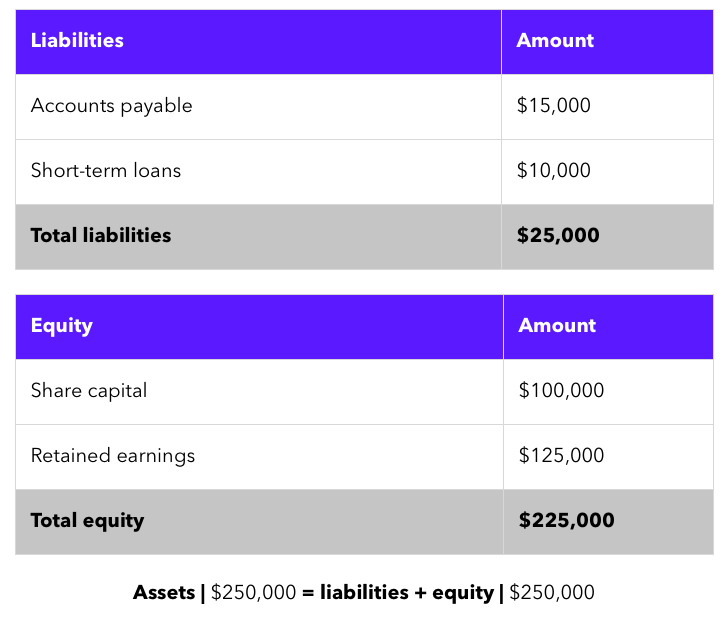Click the Total liabilities label

tap(101, 236)
